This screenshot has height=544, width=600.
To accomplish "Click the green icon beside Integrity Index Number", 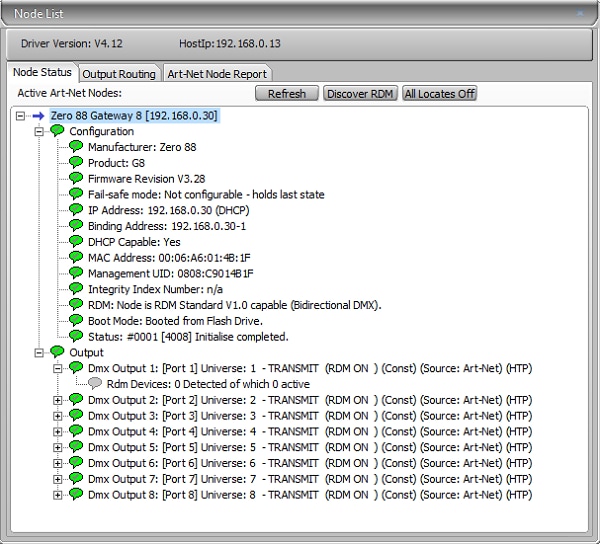I will 76,288.
